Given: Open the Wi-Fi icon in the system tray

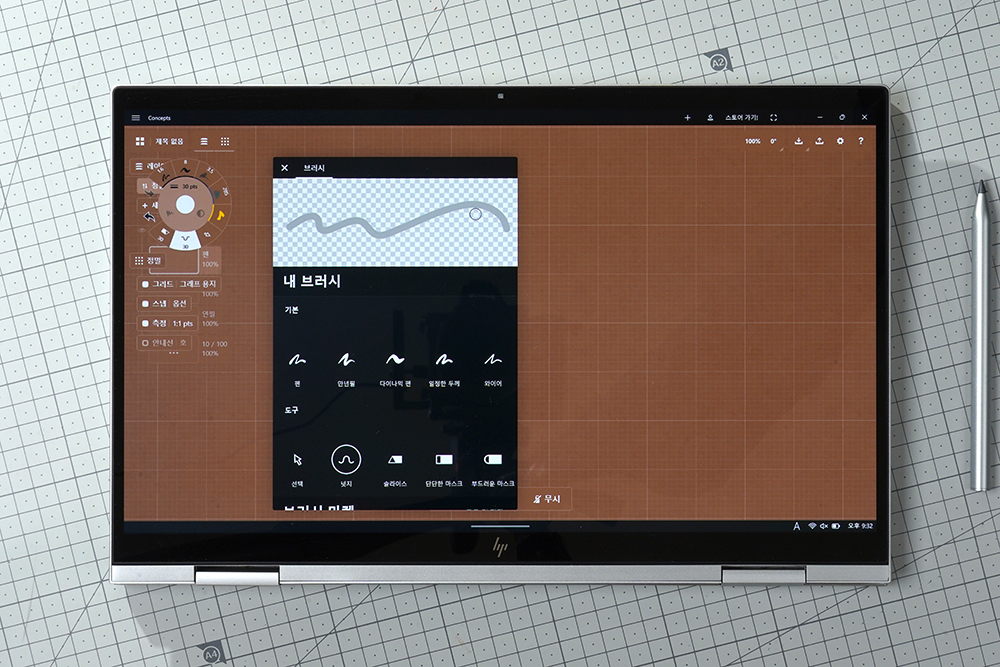Looking at the screenshot, I should point(812,526).
